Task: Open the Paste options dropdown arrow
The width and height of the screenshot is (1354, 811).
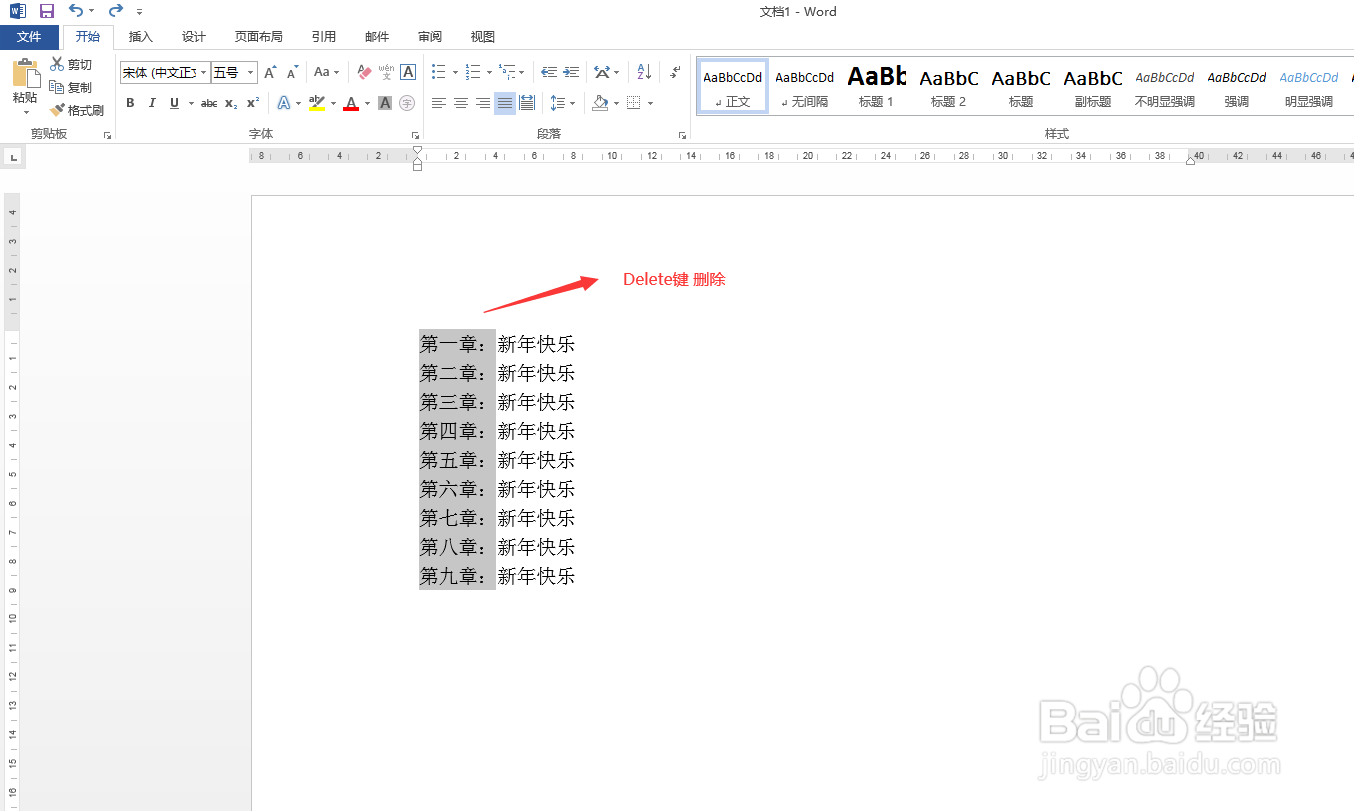Action: pos(25,113)
